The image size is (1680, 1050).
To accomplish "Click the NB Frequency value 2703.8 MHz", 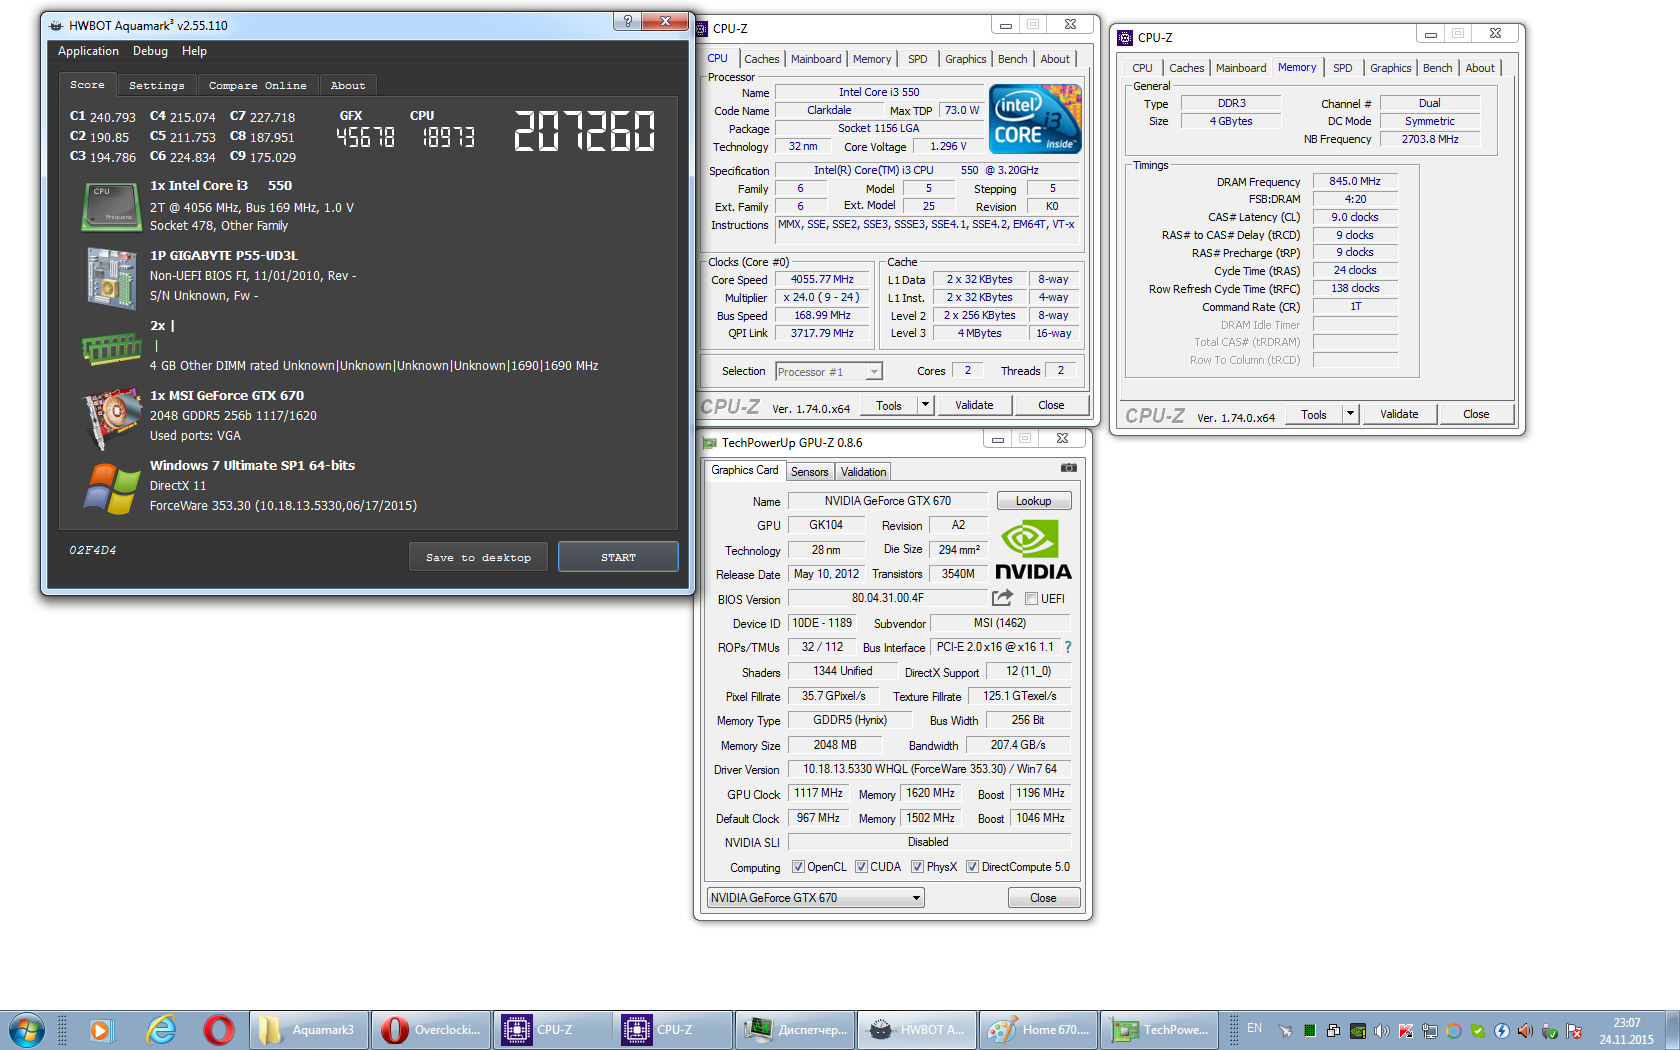I will 1429,139.
